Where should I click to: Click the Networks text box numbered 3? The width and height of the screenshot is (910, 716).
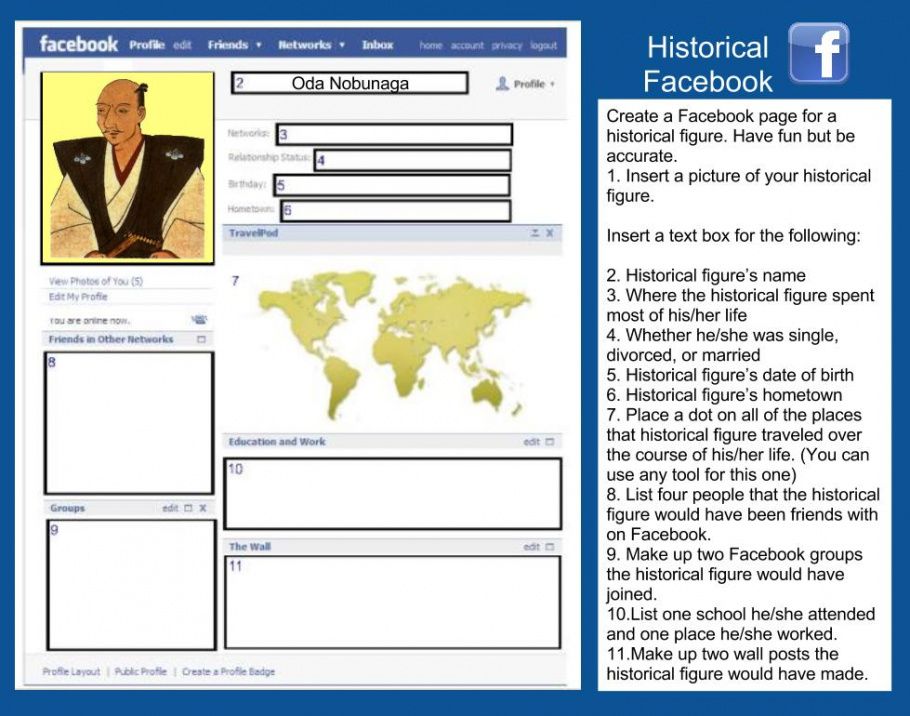pyautogui.click(x=394, y=134)
